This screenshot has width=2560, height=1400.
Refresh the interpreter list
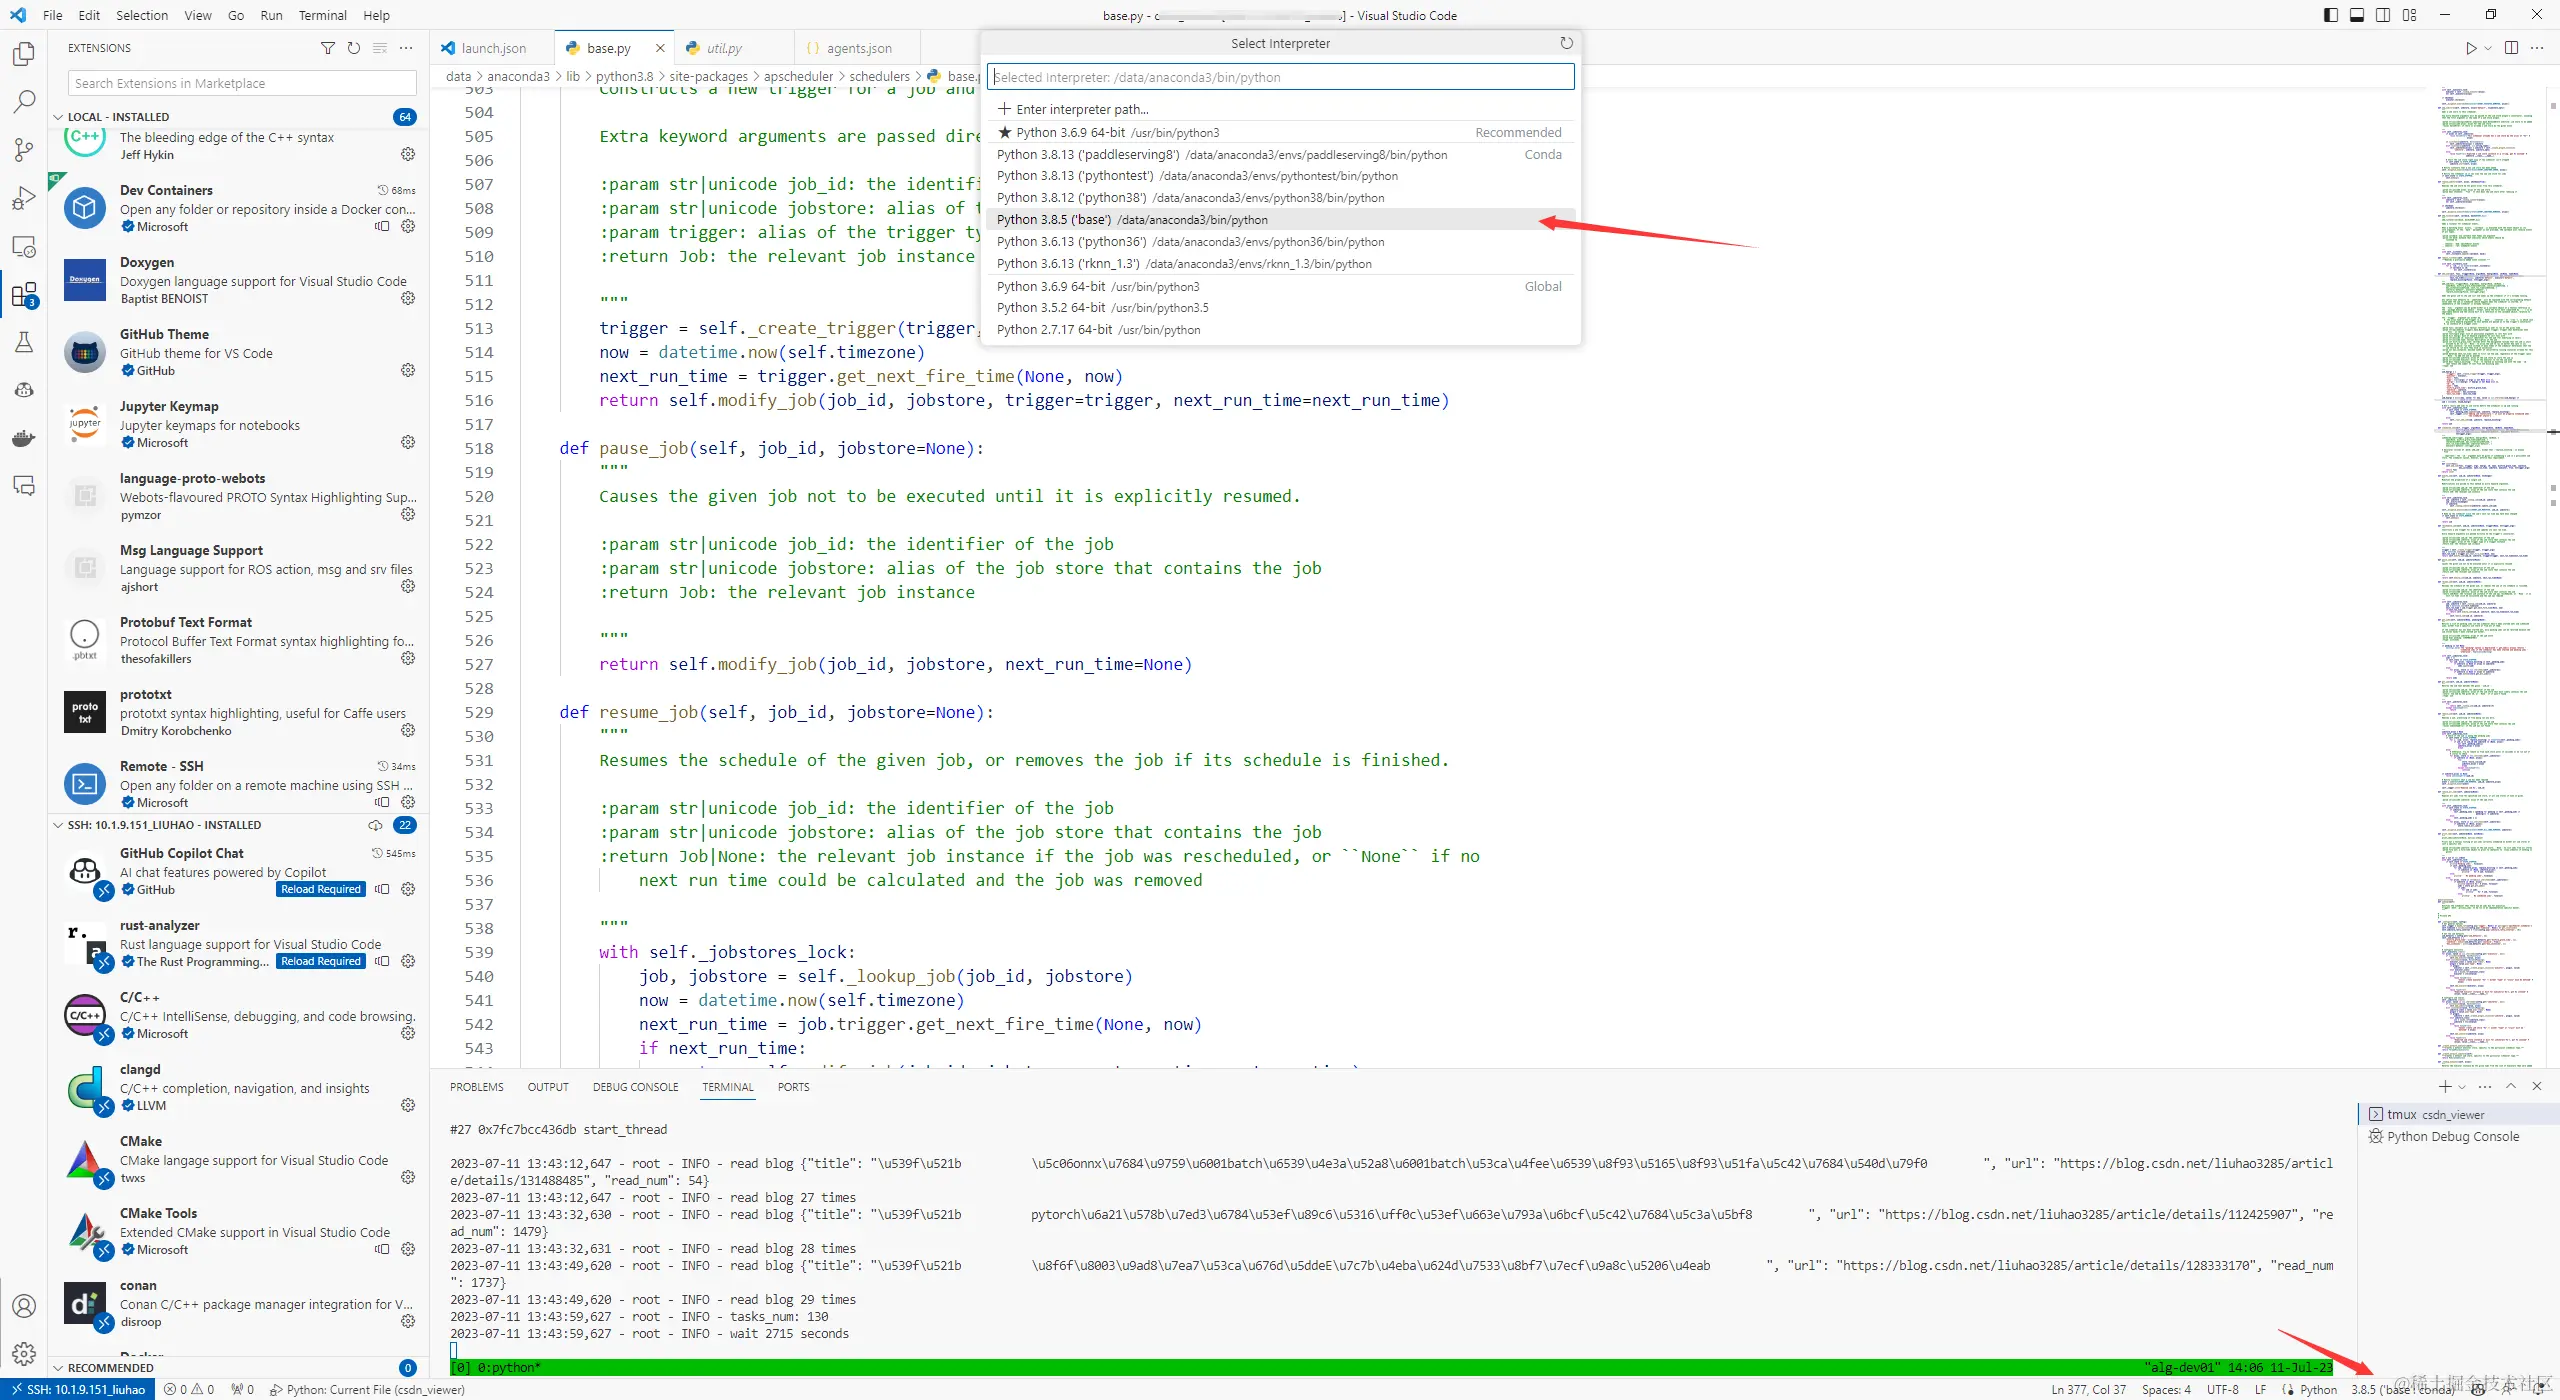pyautogui.click(x=1566, y=43)
